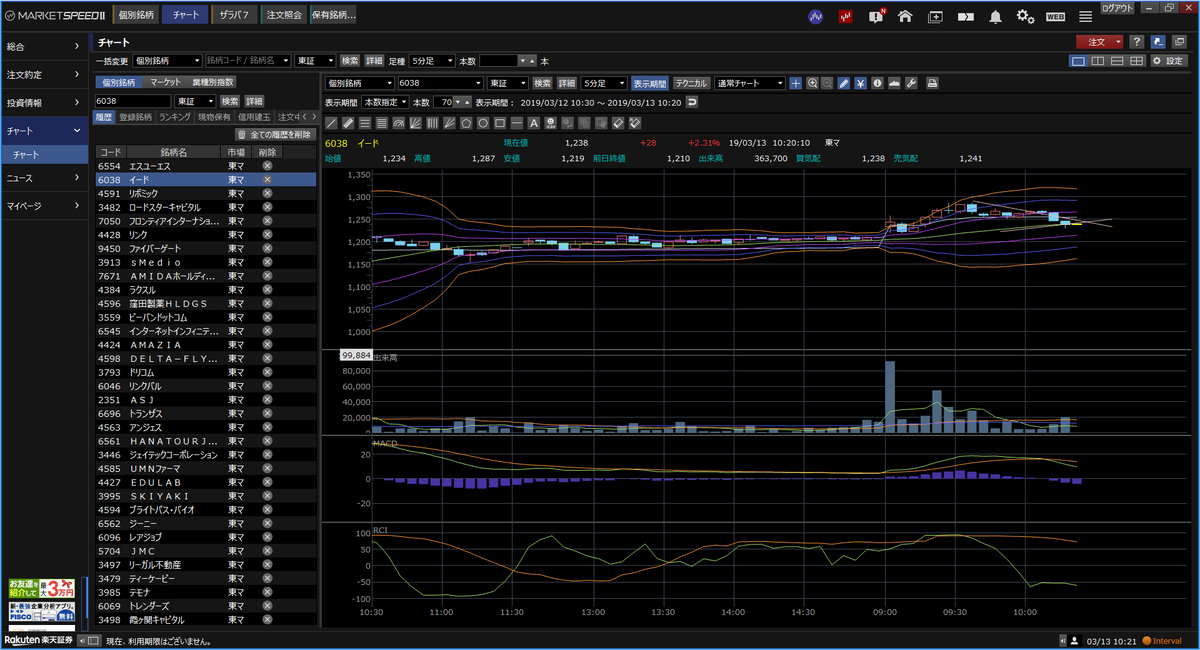The image size is (1200, 650).
Task: Open the hamburger menu in title bar
Action: coord(1085,17)
